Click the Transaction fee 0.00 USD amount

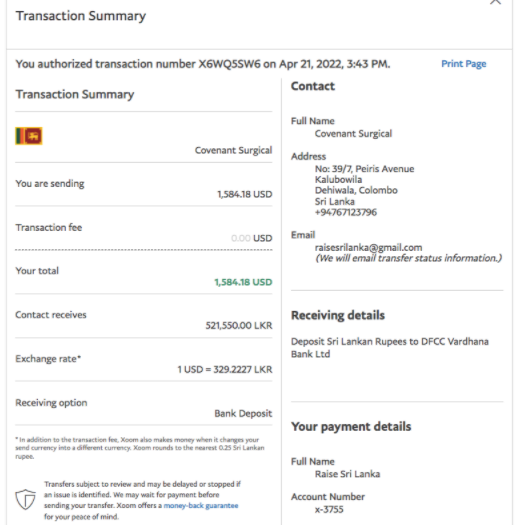[251, 238]
